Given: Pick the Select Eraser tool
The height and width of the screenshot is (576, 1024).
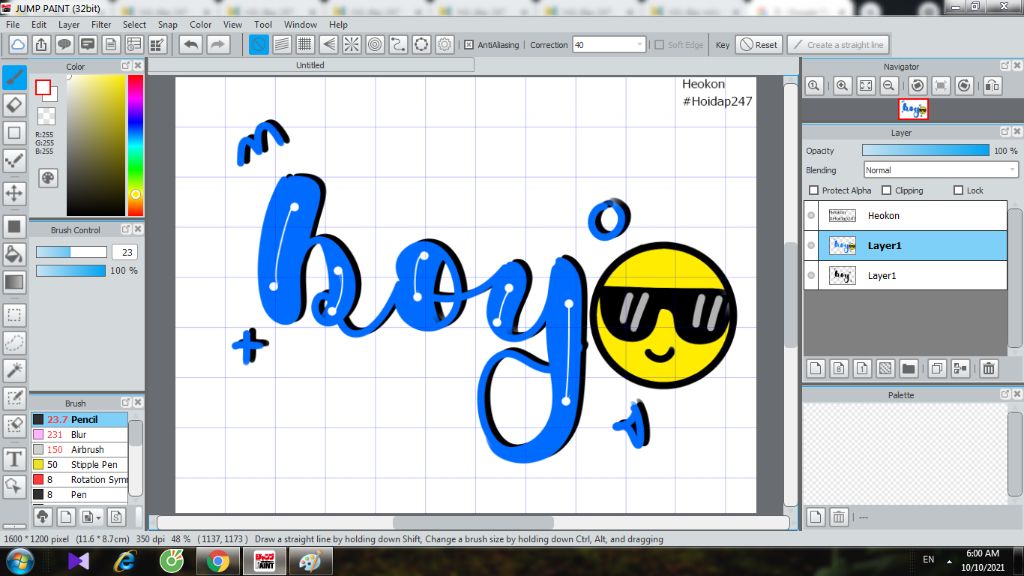Looking at the screenshot, I should click(x=14, y=425).
